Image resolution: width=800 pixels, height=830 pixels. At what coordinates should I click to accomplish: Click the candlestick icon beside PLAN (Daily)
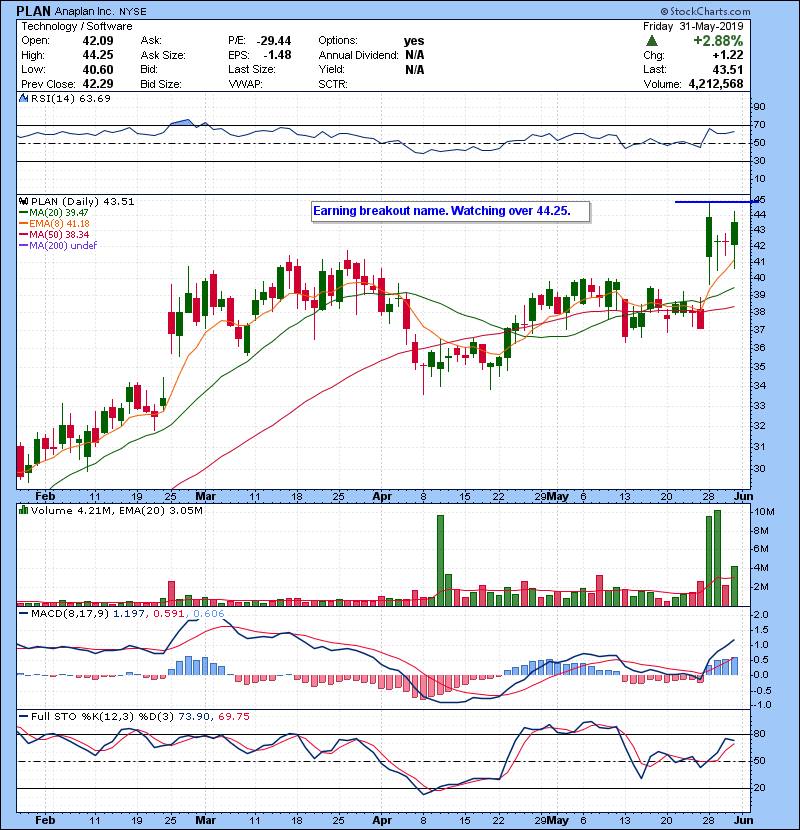(x=23, y=201)
